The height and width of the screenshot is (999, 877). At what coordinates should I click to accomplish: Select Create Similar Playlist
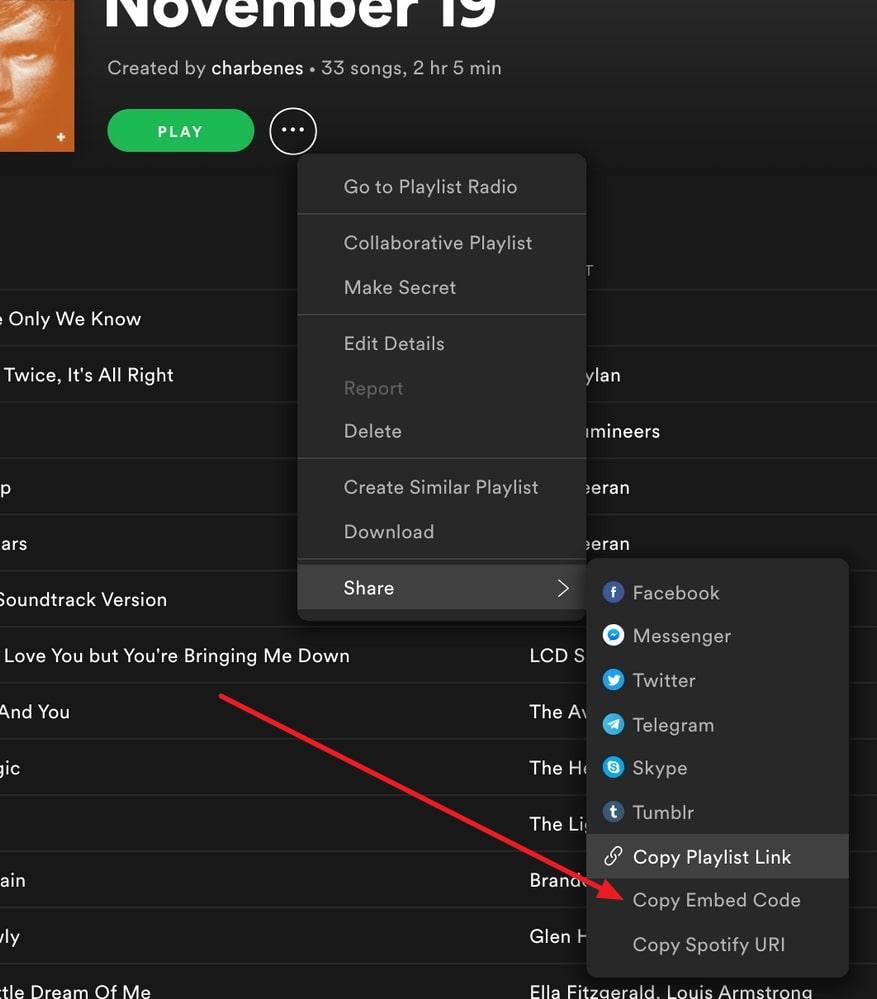(x=441, y=487)
